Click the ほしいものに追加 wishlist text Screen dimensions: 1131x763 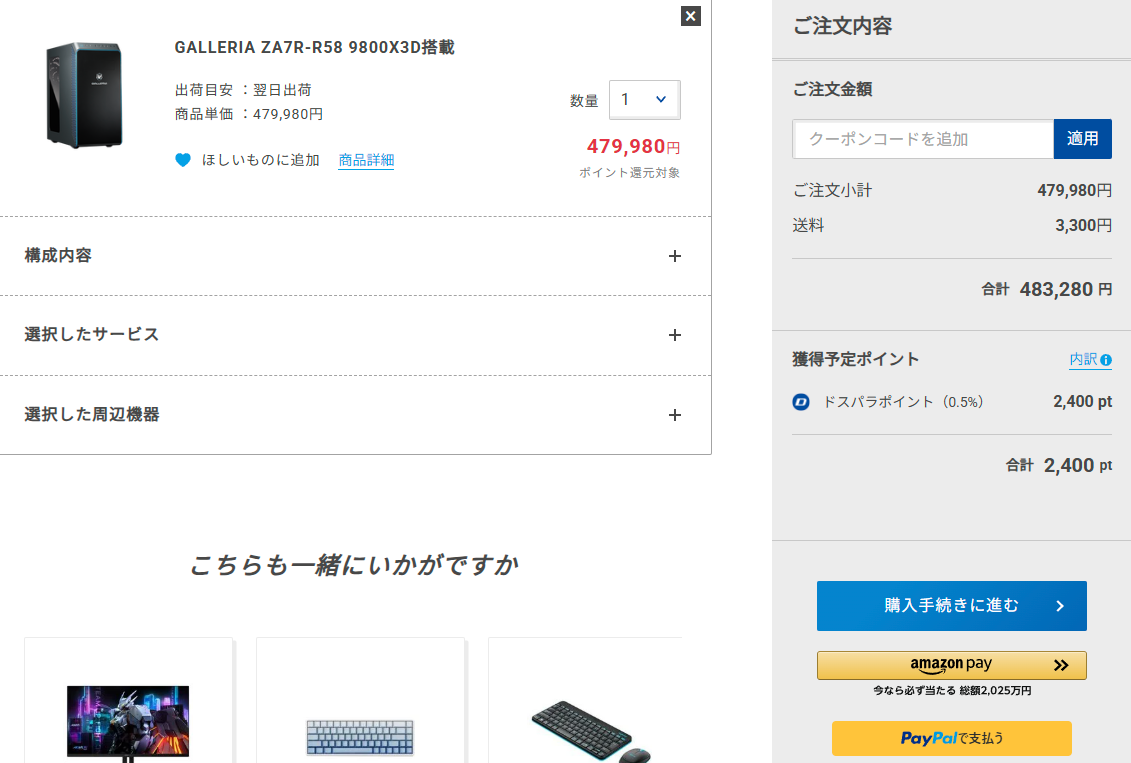(x=261, y=160)
